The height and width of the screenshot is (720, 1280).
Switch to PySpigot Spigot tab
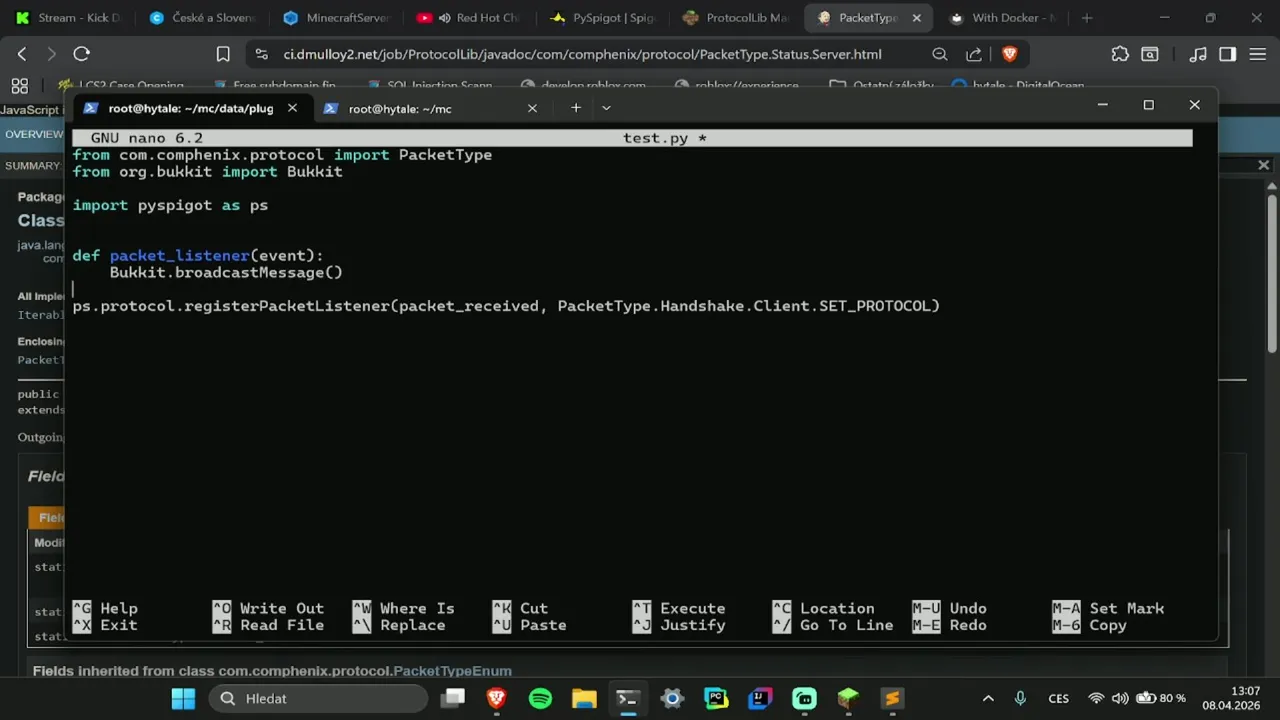click(603, 18)
